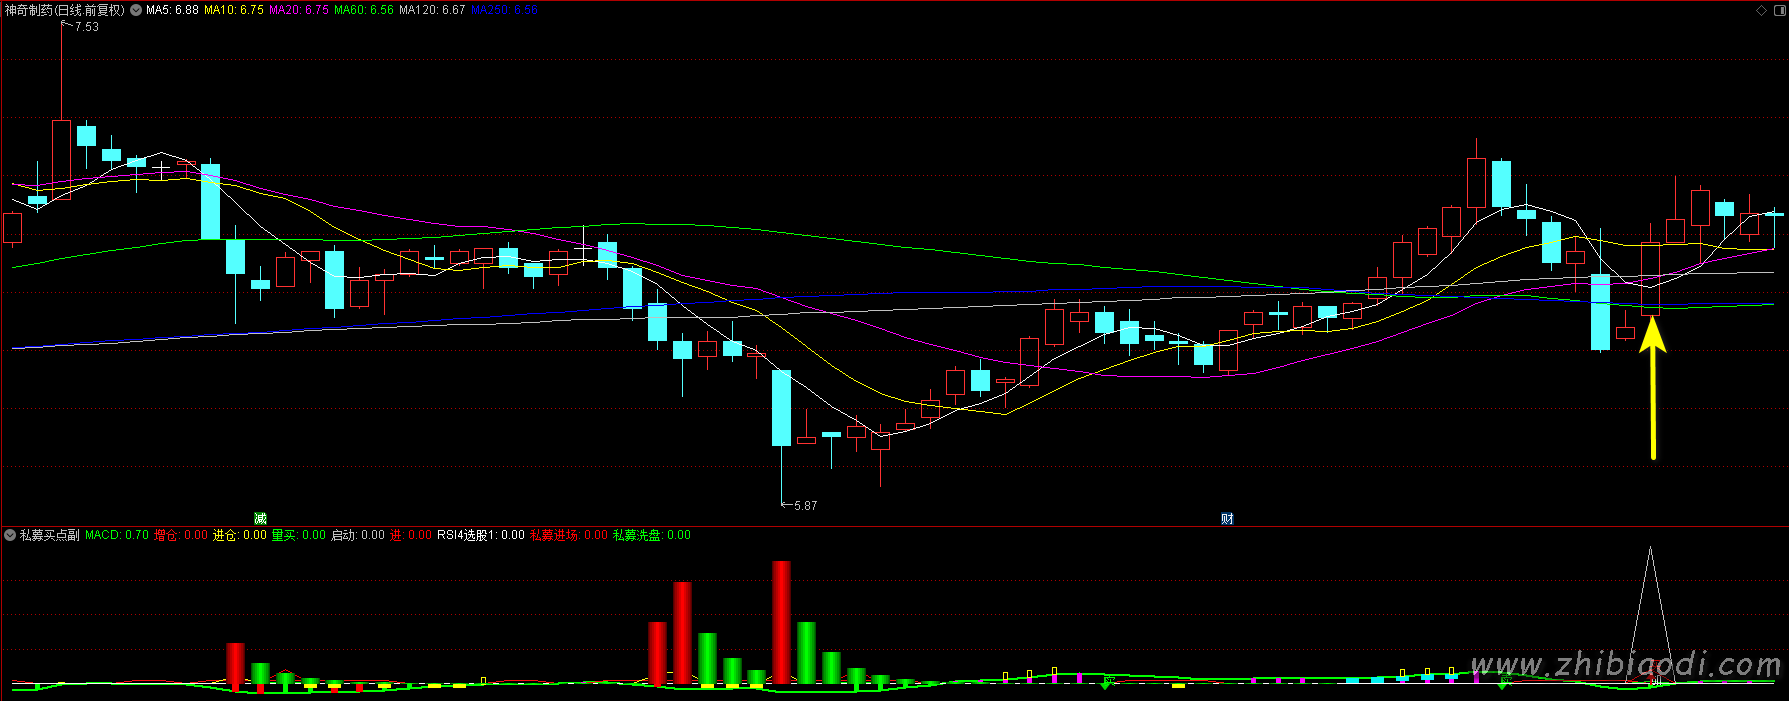Click the MACD value label in sub-chart

(116, 535)
